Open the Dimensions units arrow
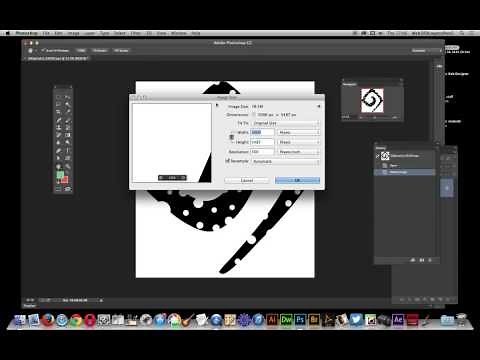 [x=254, y=115]
